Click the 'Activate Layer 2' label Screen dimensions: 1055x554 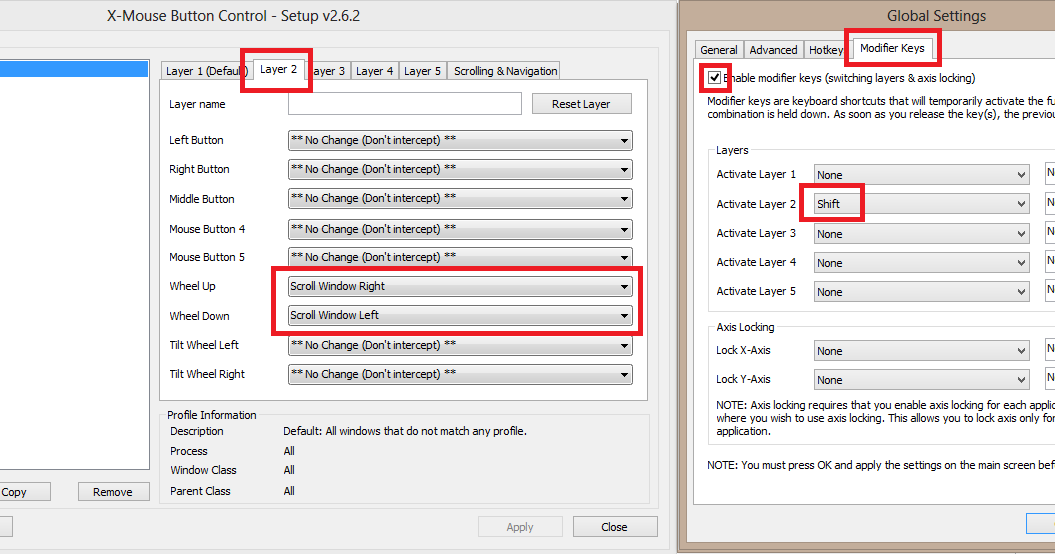point(756,204)
